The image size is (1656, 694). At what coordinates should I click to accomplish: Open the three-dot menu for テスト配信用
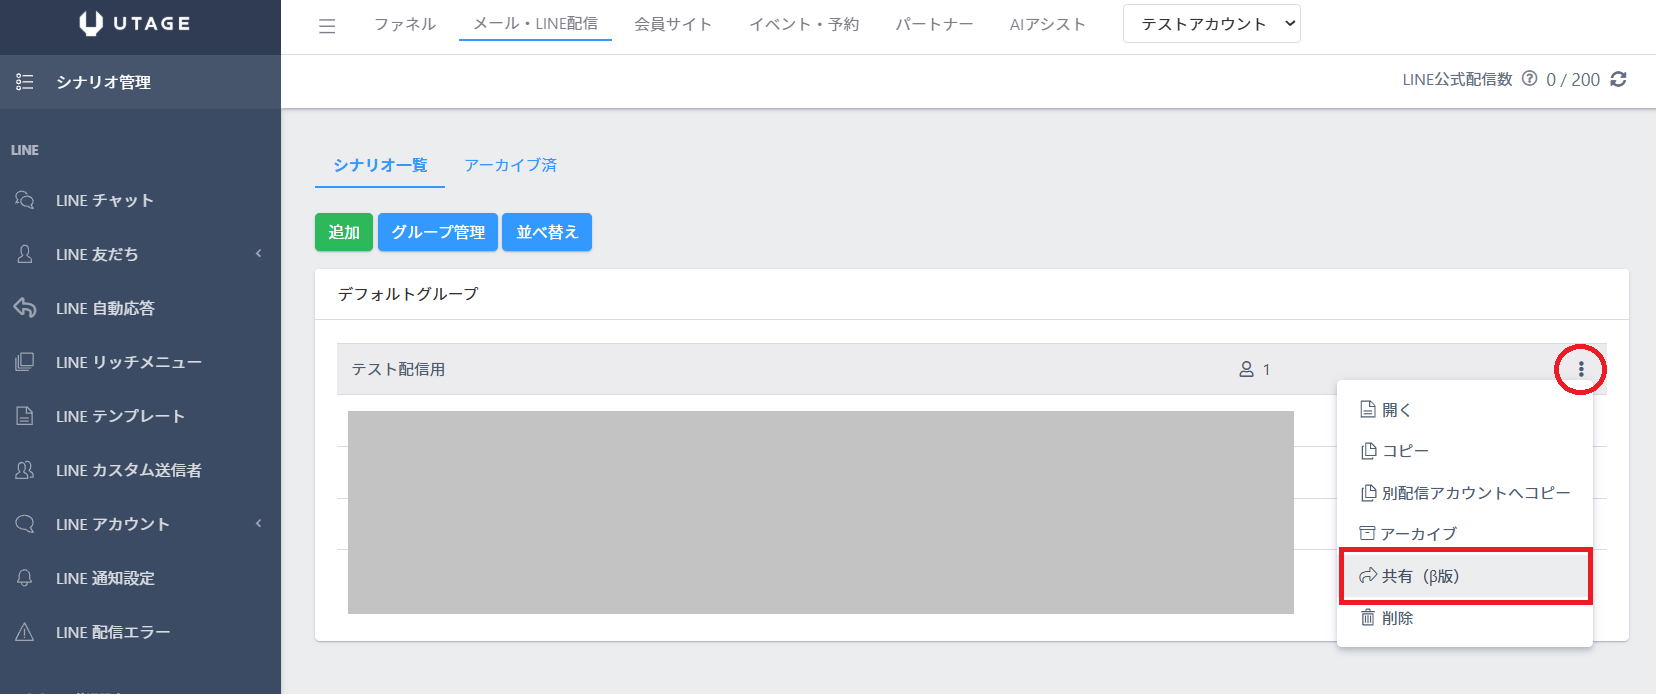click(1580, 369)
